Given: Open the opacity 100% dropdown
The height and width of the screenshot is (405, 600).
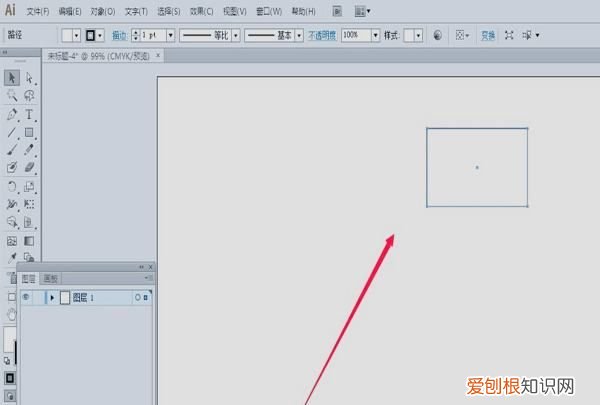Looking at the screenshot, I should click(373, 35).
